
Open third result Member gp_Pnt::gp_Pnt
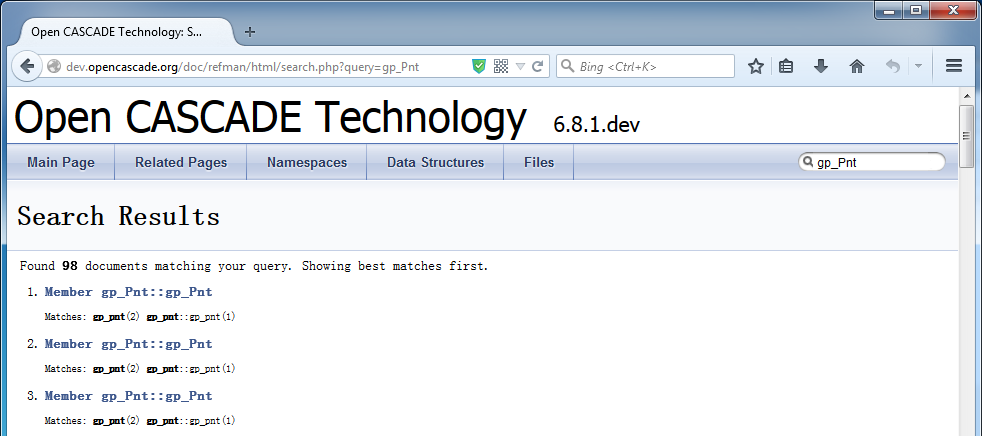coord(128,396)
